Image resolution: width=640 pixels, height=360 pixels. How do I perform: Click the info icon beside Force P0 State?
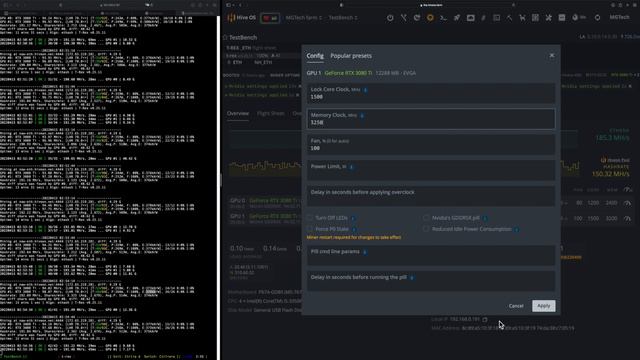354,229
